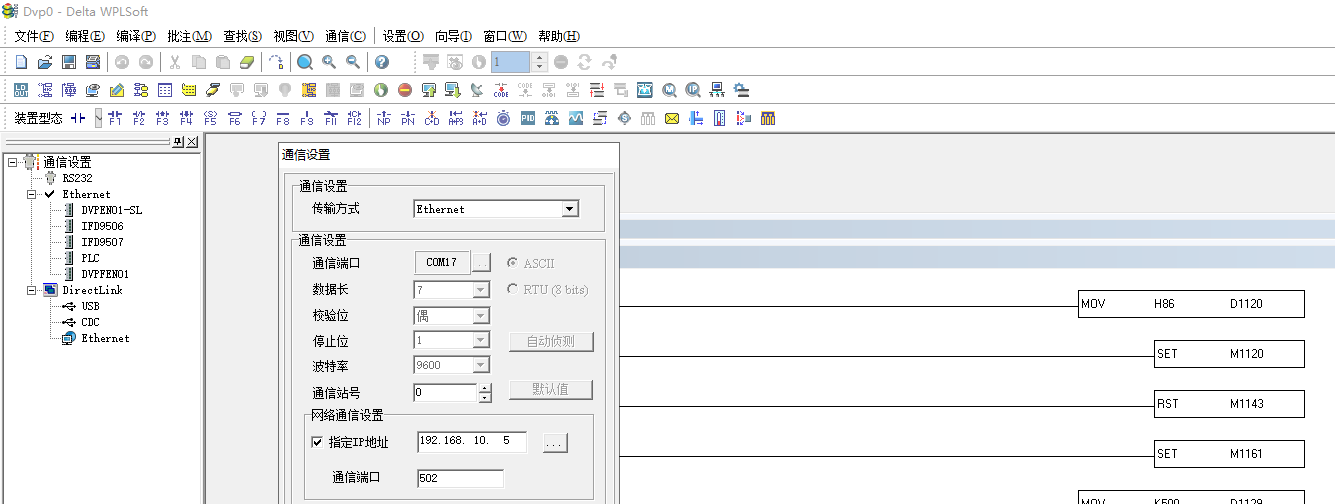Viewport: 1335px width, 504px height.
Task: Select IFD9507 in the tree
Action: pos(102,242)
